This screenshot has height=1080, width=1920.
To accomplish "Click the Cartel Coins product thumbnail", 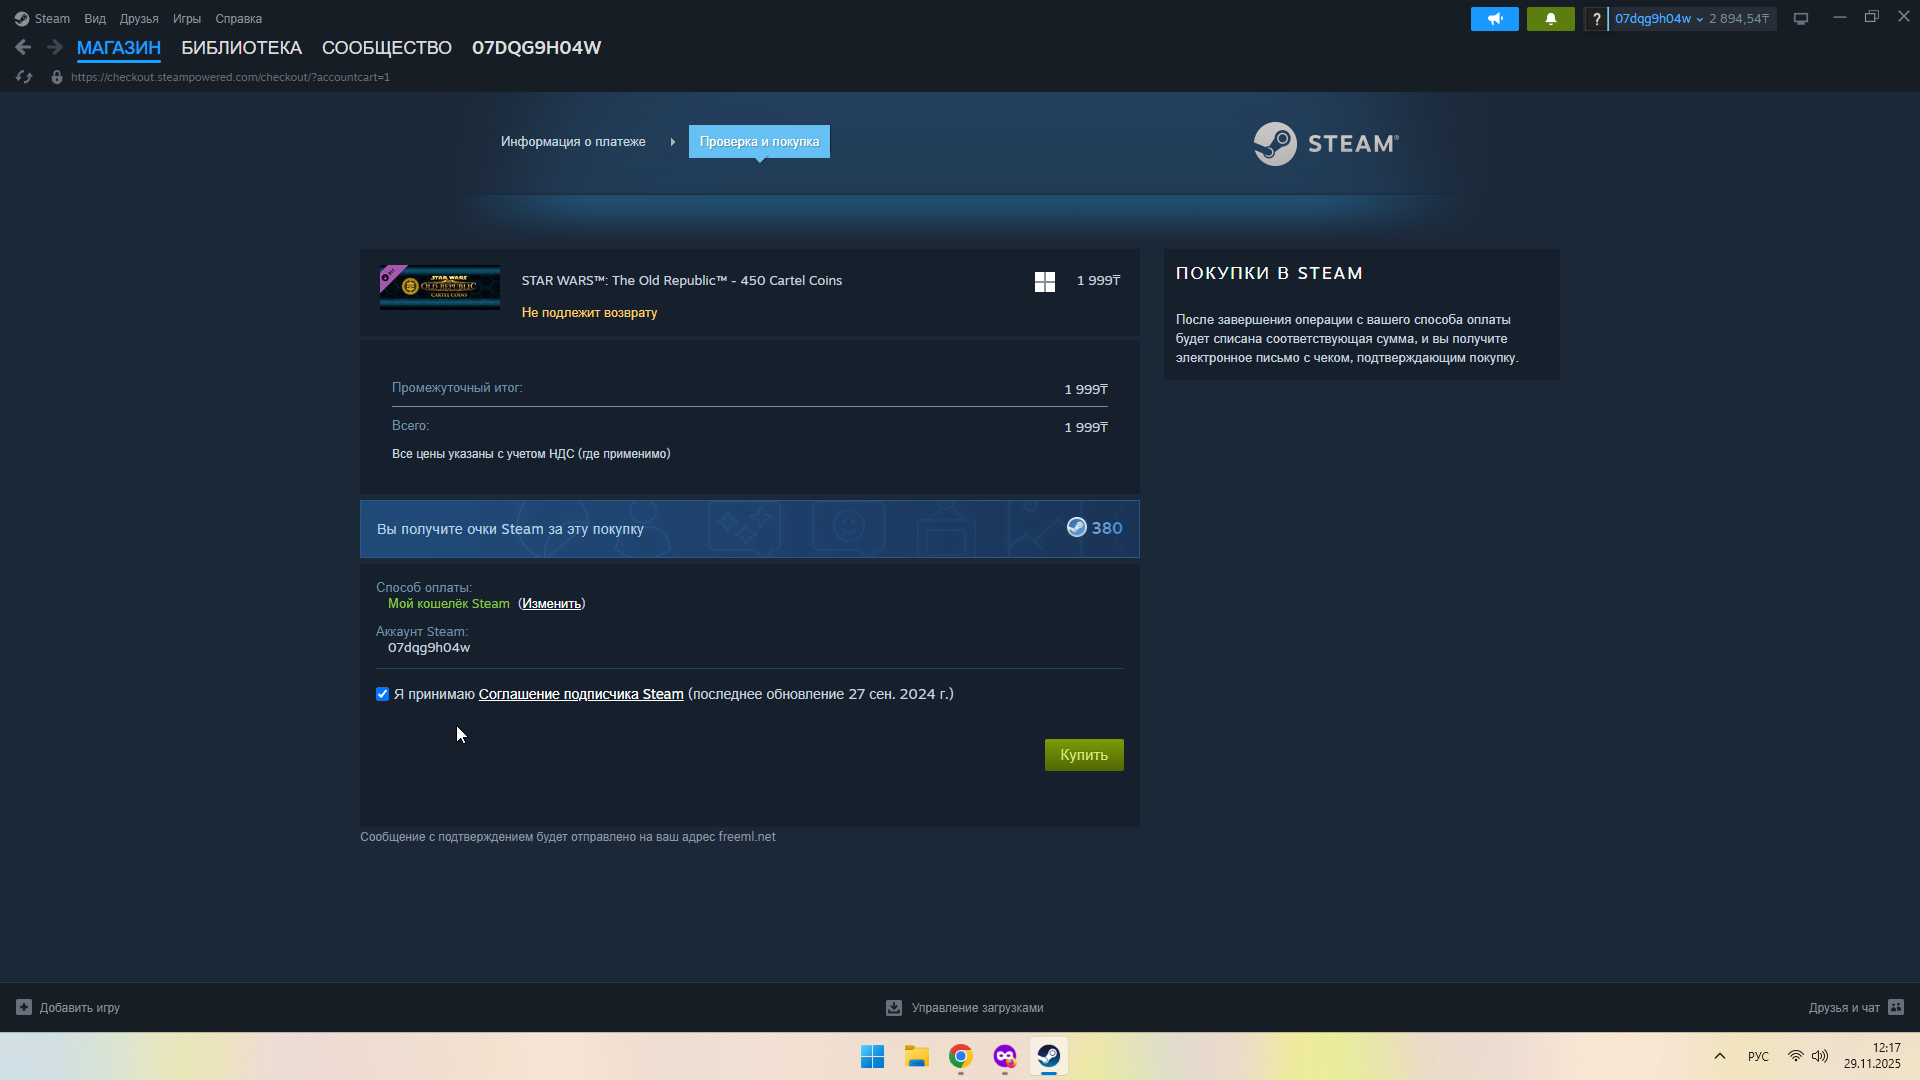I will [x=440, y=287].
